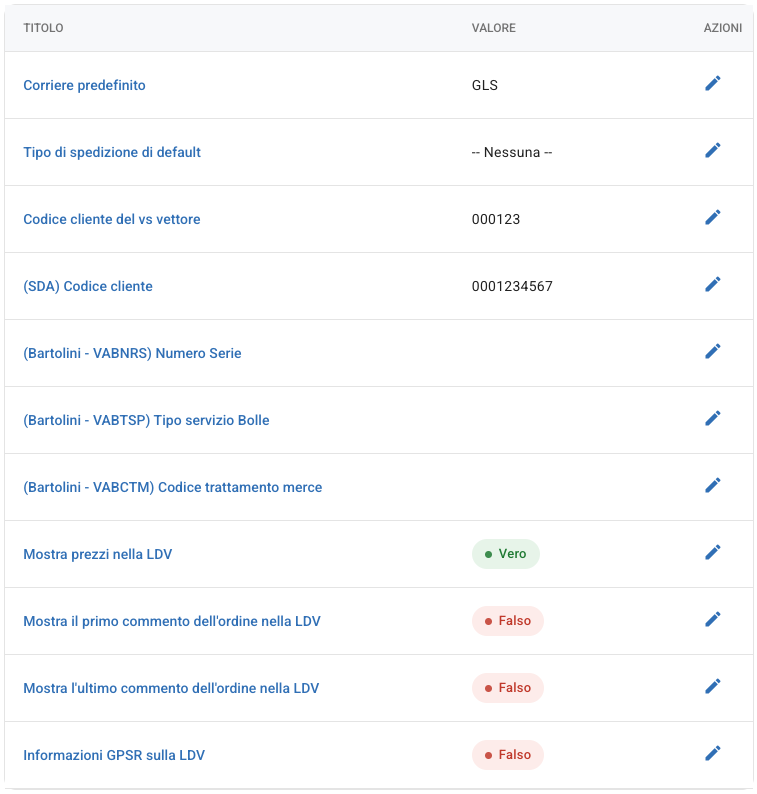Edit VABCTM Codice trattamento merce via pencil
This screenshot has width=757, height=794.
click(x=712, y=486)
